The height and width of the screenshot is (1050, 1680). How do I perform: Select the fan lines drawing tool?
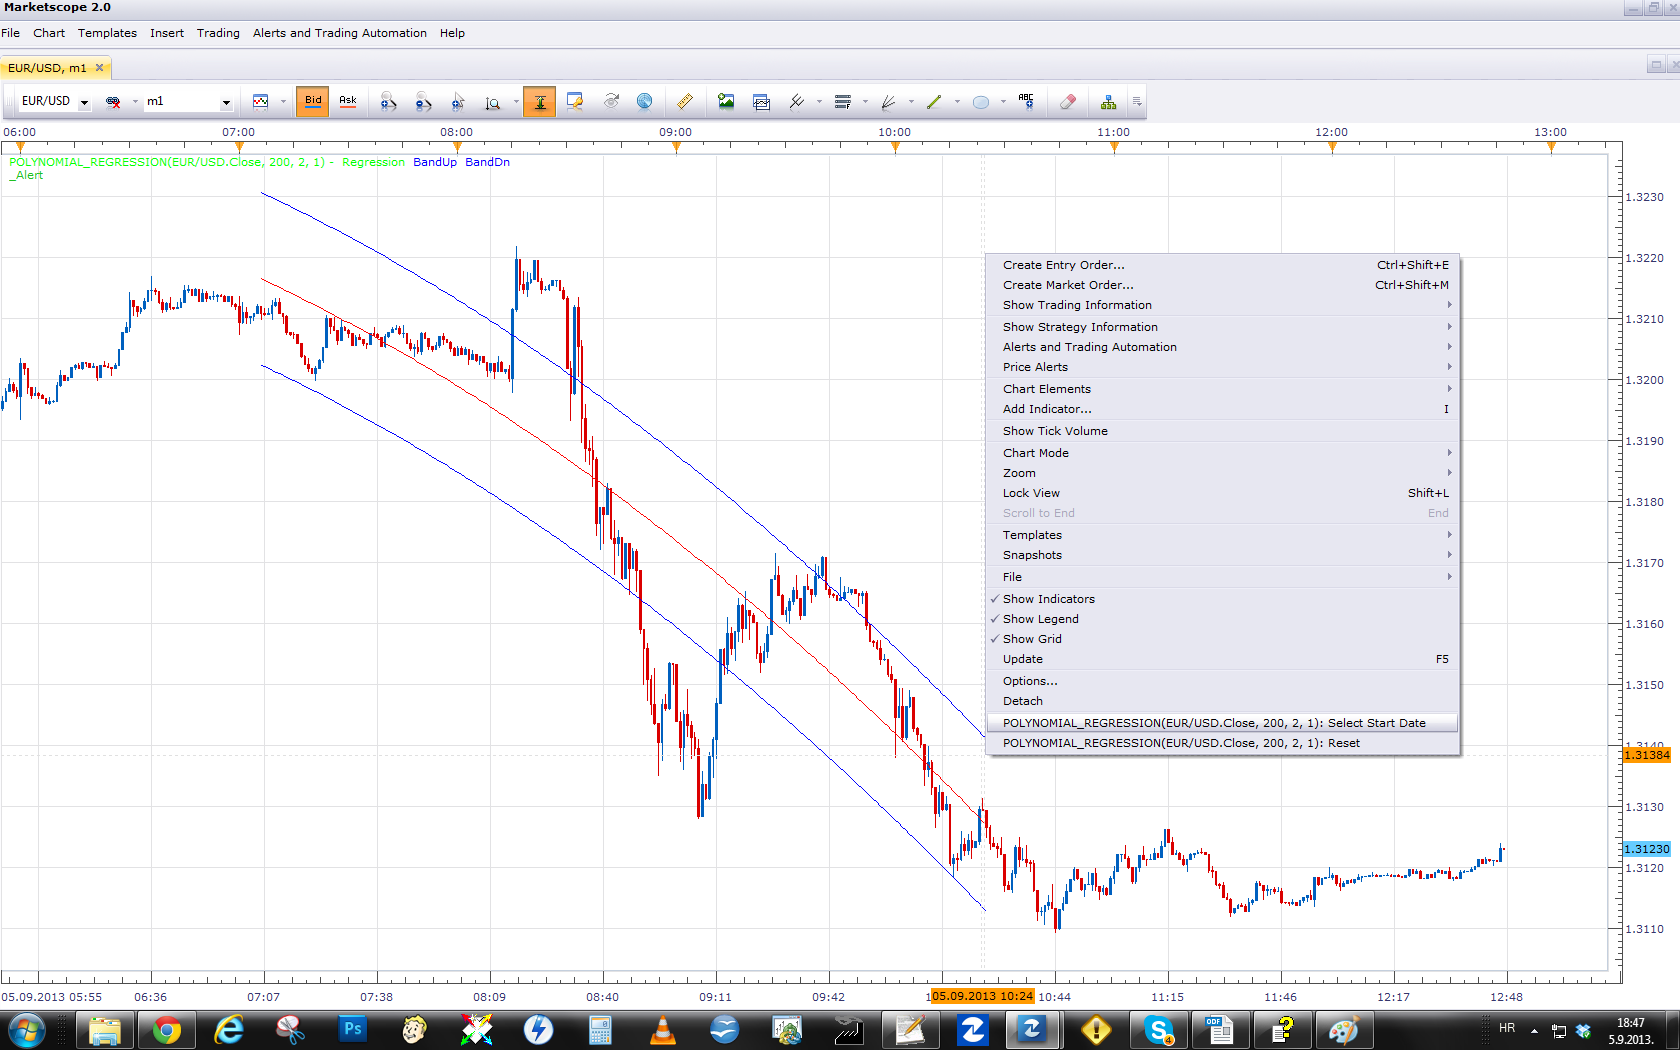pyautogui.click(x=888, y=101)
